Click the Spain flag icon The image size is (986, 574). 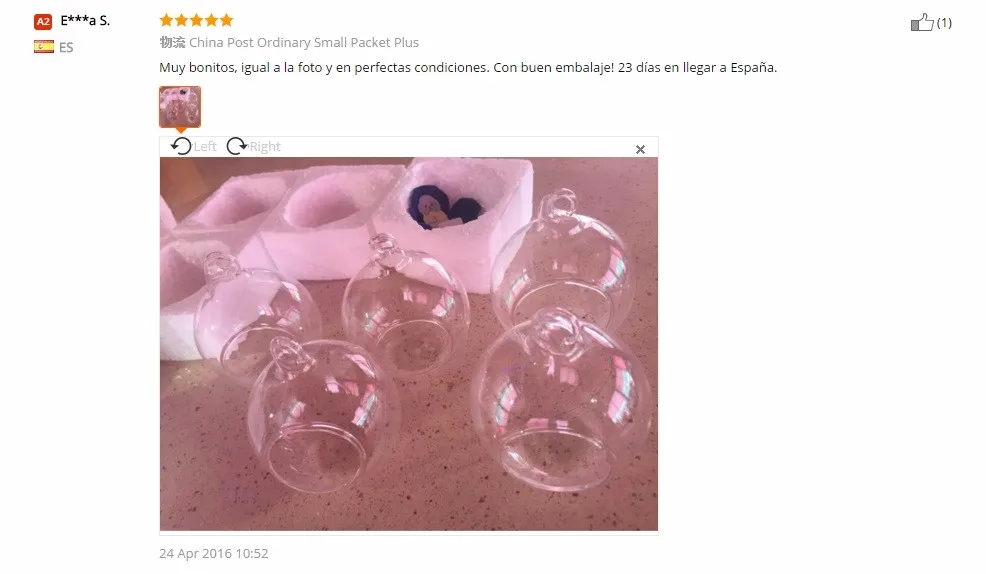tap(44, 47)
